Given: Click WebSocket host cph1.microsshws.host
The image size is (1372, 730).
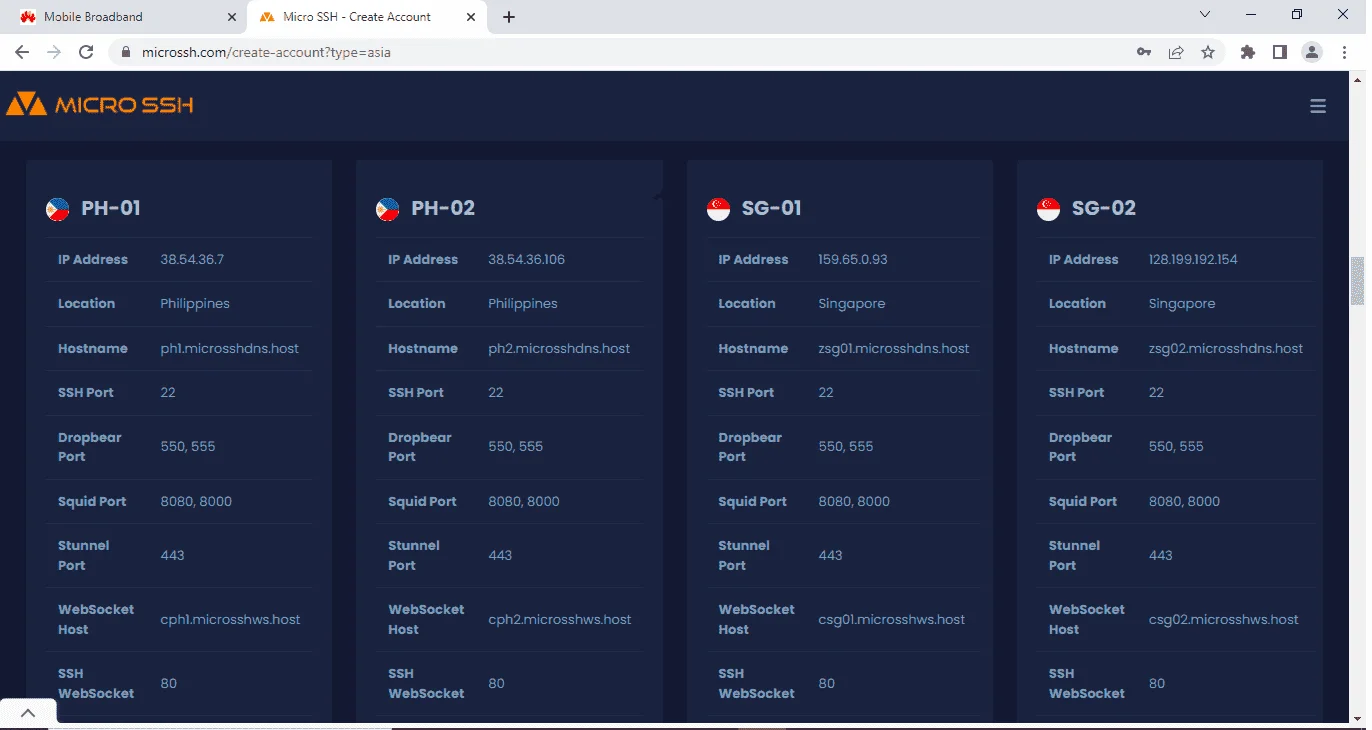Looking at the screenshot, I should (231, 620).
